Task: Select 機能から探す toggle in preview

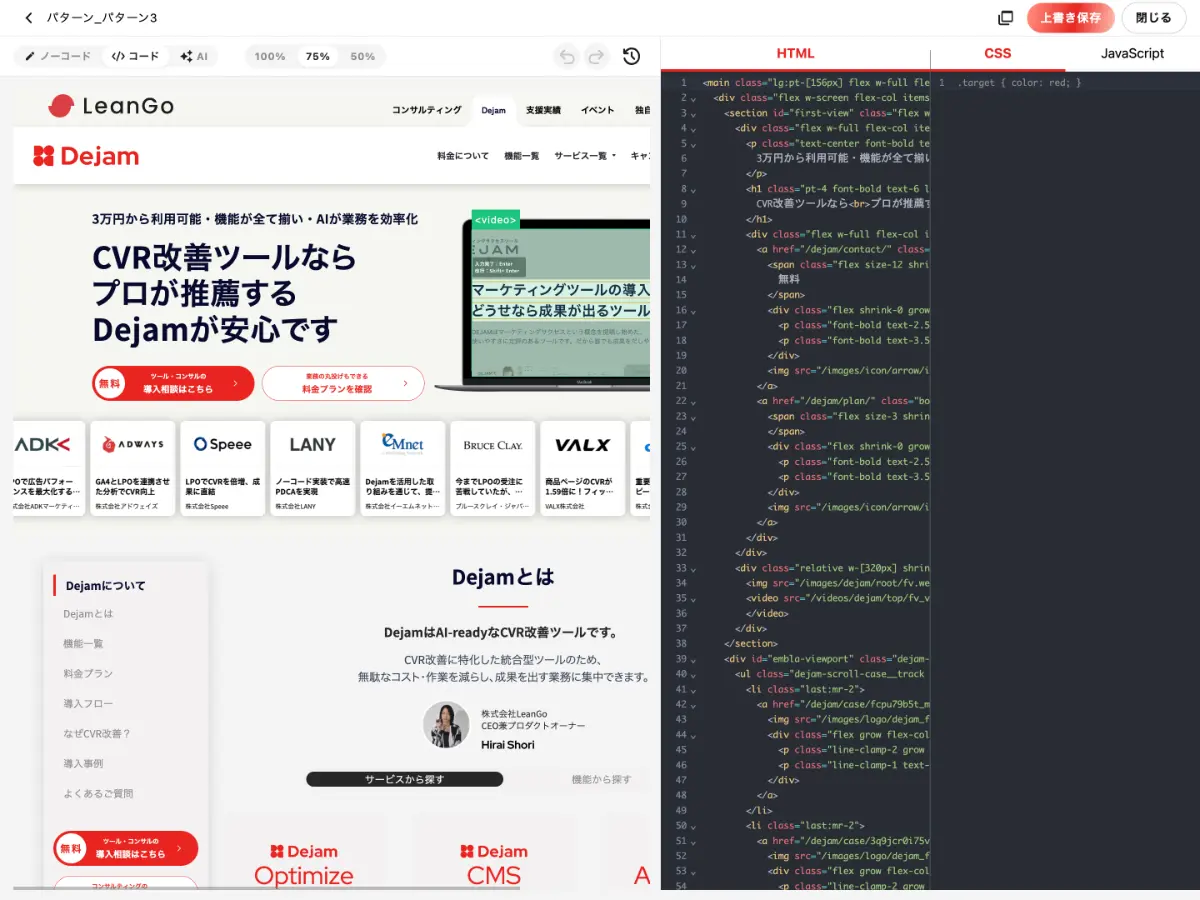Action: 601,779
